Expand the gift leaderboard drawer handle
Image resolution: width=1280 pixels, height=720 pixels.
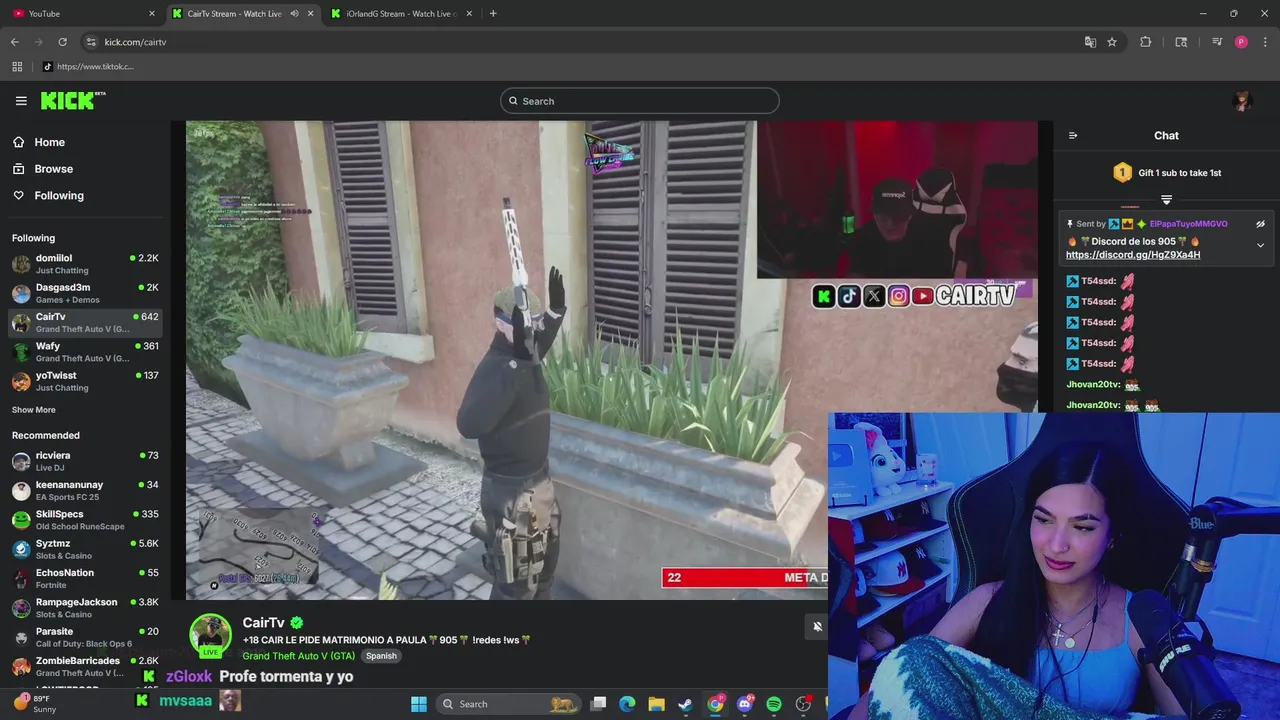click(1166, 200)
